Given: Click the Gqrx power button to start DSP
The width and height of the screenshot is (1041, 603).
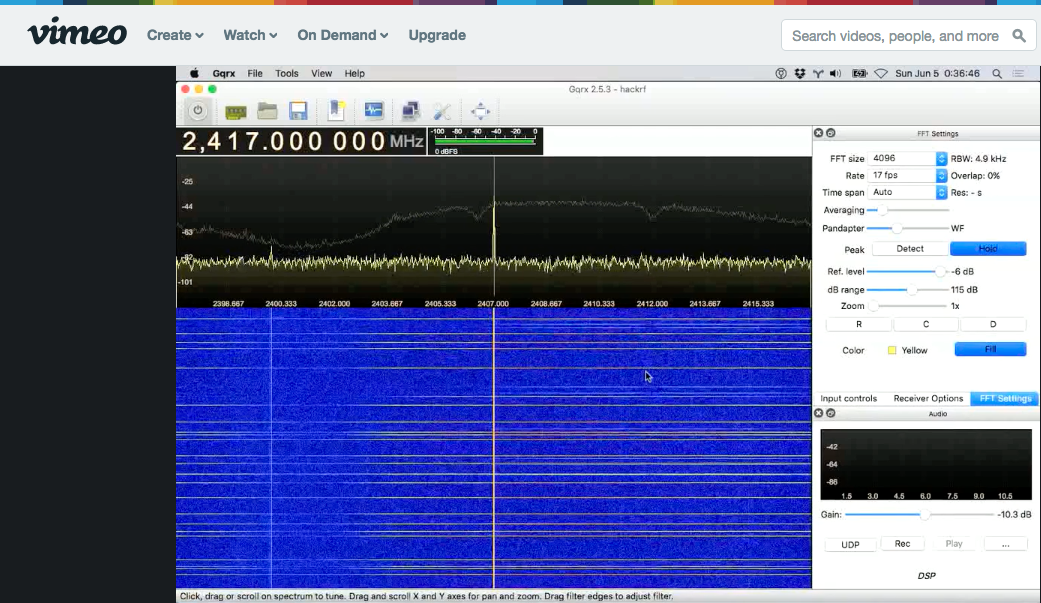Looking at the screenshot, I should tap(197, 110).
